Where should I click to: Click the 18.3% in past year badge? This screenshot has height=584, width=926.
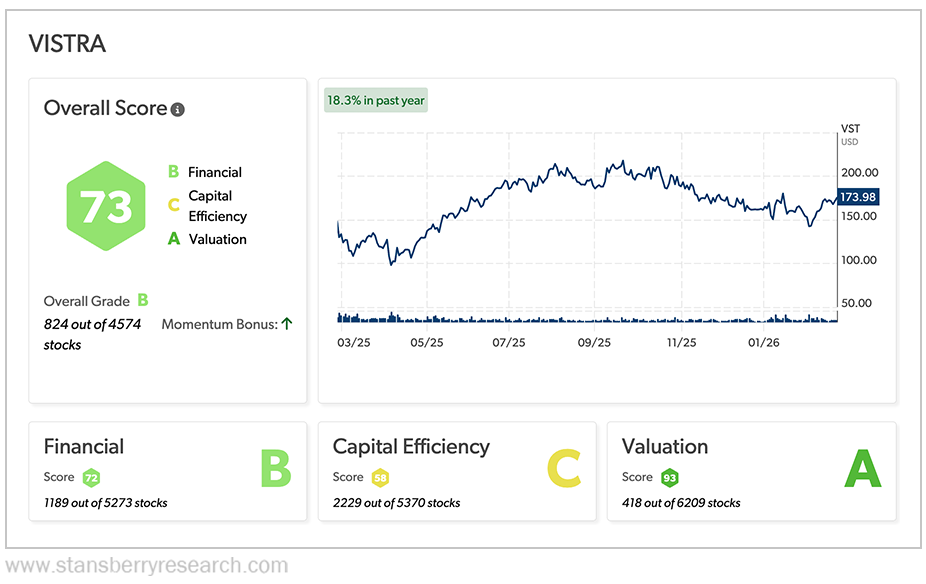pos(376,100)
